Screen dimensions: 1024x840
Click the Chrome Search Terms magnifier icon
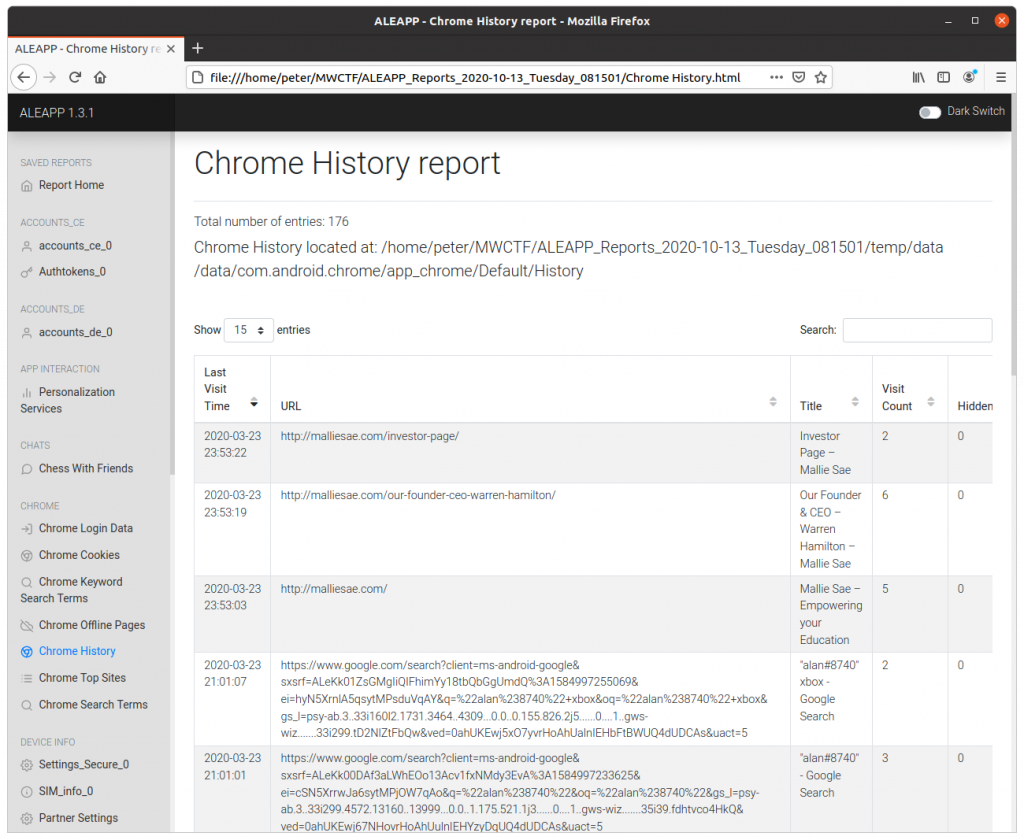[27, 705]
